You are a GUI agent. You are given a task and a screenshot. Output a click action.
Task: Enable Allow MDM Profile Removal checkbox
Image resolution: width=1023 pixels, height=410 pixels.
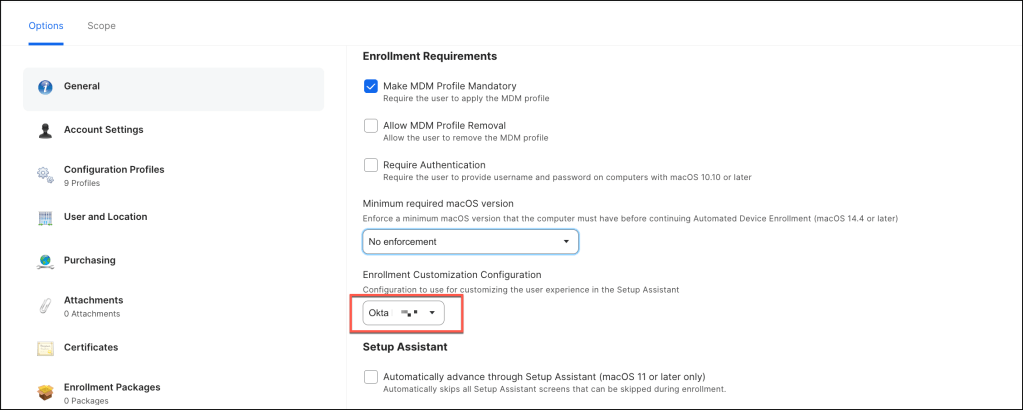click(x=371, y=125)
